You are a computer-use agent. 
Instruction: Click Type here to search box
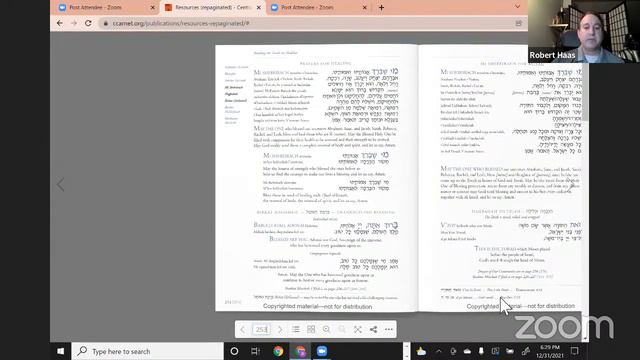click(147, 351)
